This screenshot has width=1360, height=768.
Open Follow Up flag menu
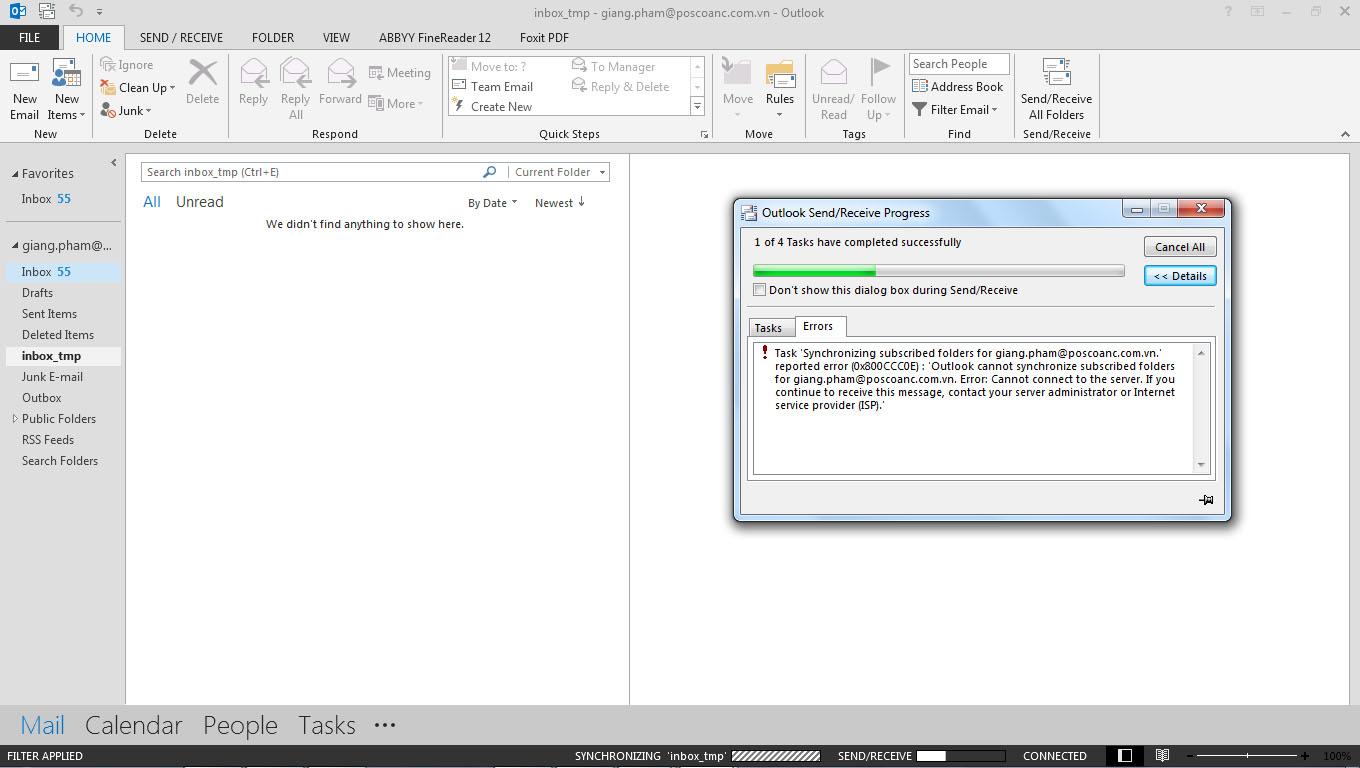(878, 89)
